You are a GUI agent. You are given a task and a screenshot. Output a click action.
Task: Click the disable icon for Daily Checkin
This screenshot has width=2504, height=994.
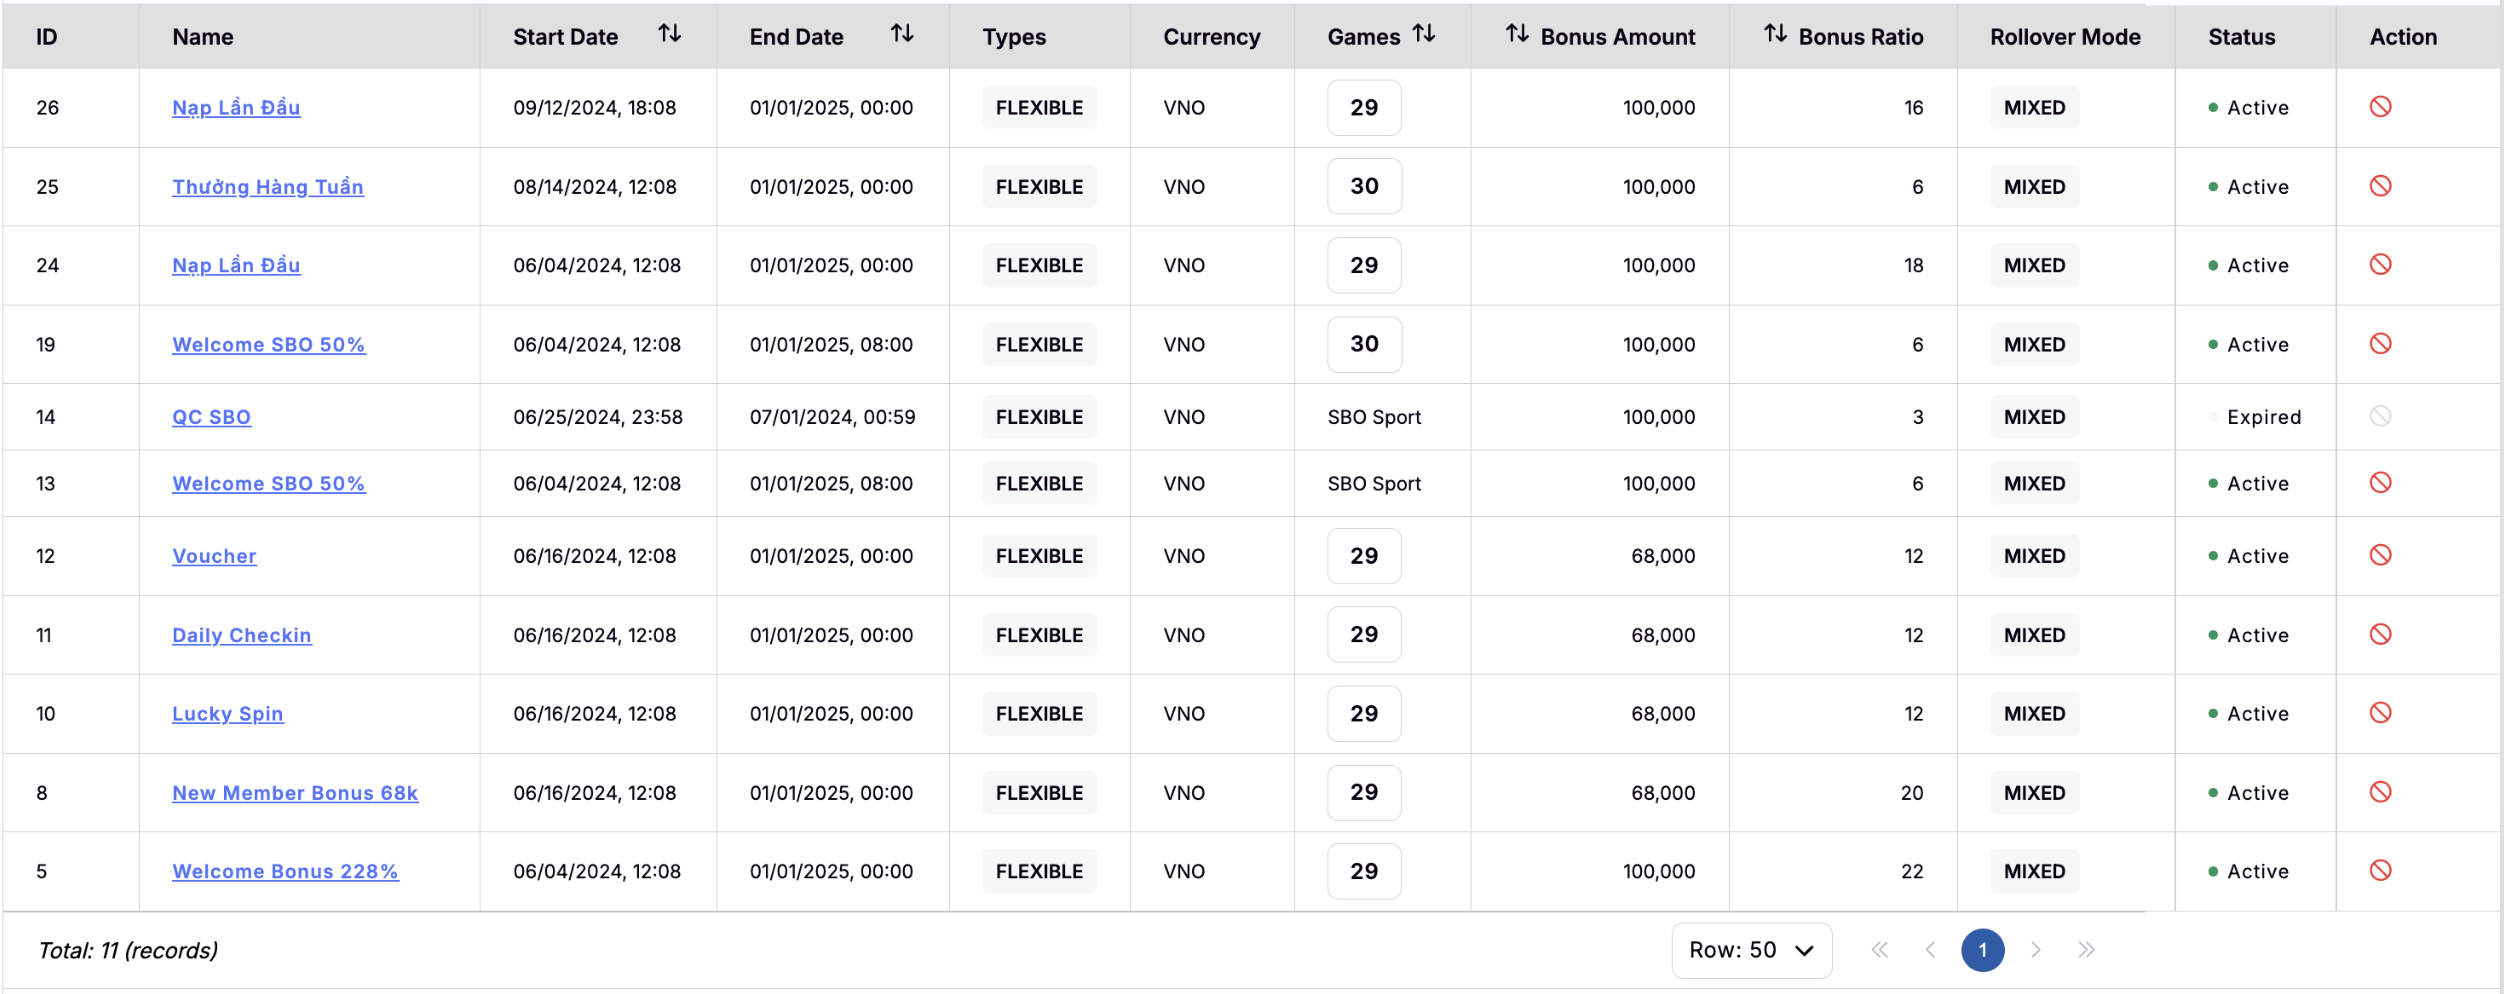pos(2380,634)
